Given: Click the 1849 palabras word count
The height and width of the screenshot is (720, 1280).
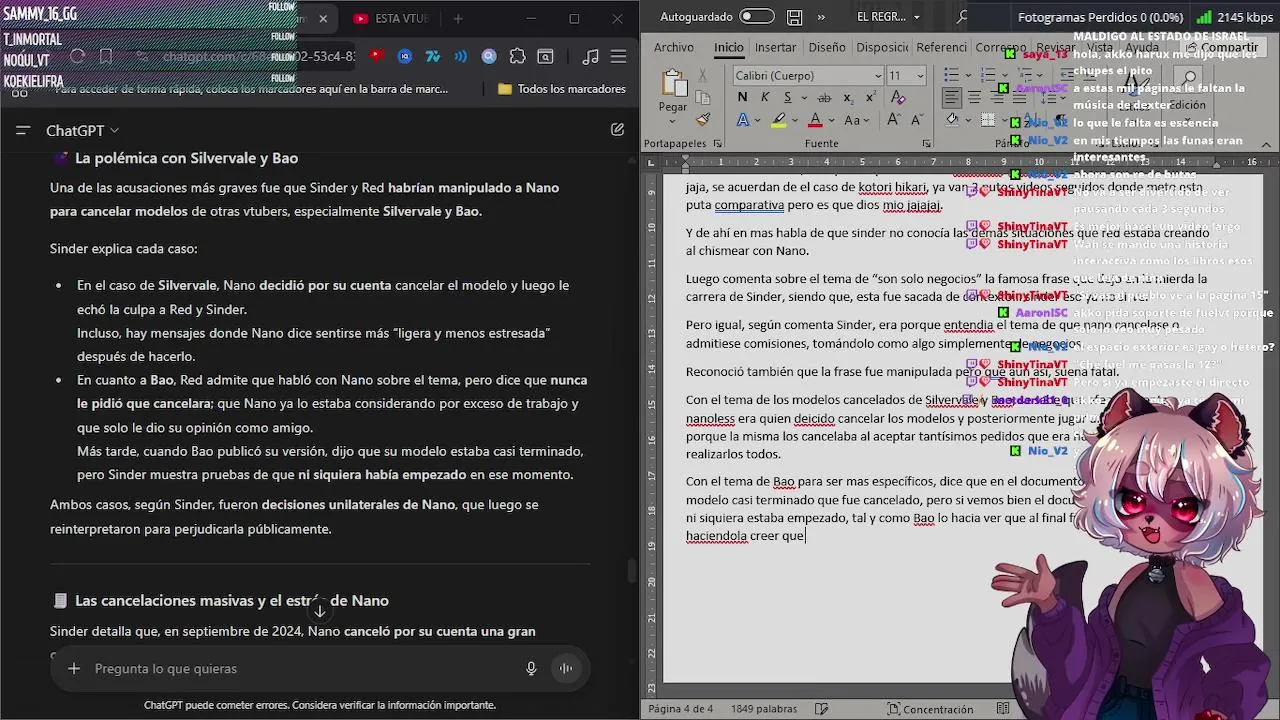Looking at the screenshot, I should click(764, 709).
